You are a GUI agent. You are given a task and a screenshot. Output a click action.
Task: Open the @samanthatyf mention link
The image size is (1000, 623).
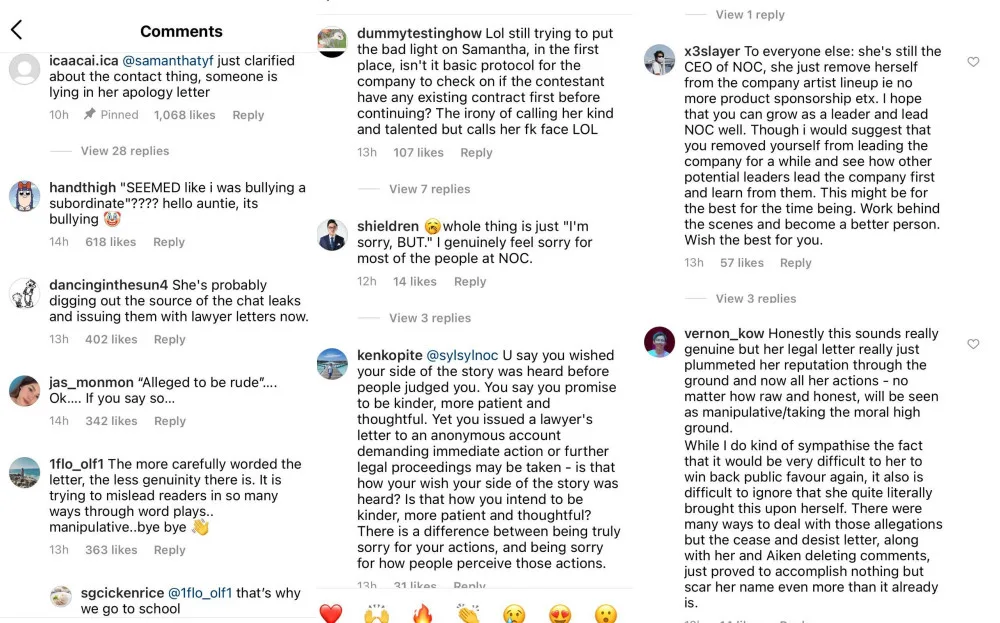tap(173, 61)
